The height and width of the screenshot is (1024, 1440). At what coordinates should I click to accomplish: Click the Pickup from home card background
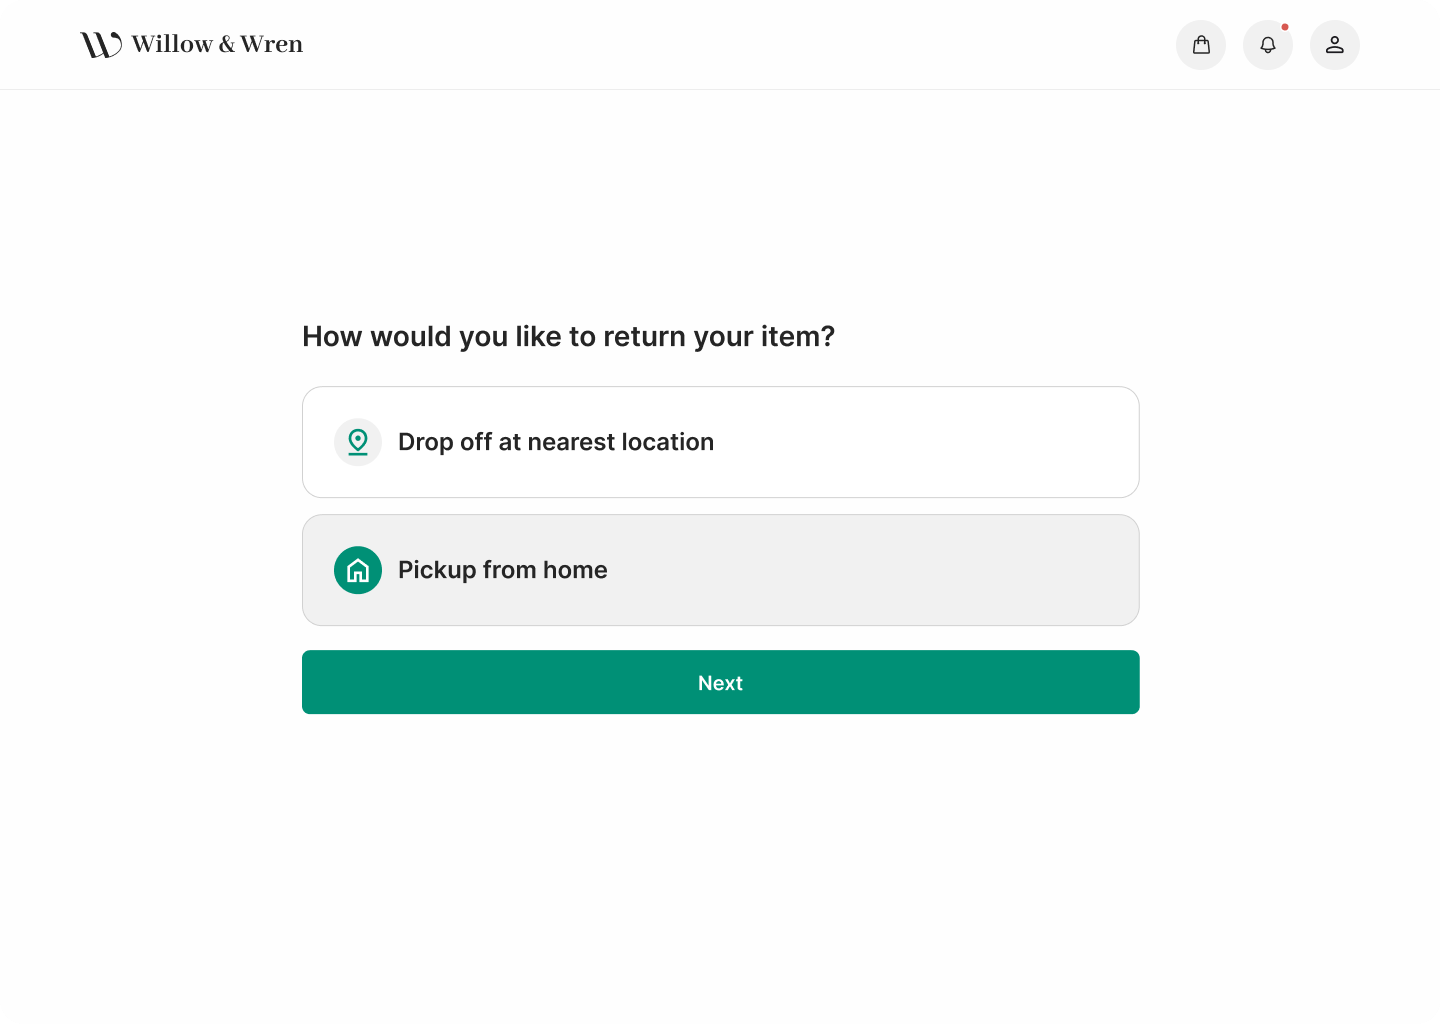900,569
